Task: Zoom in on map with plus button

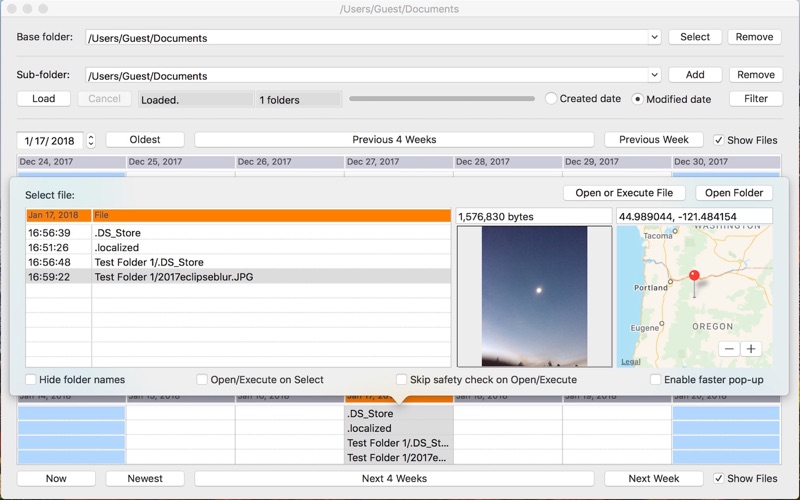Action: pos(751,349)
